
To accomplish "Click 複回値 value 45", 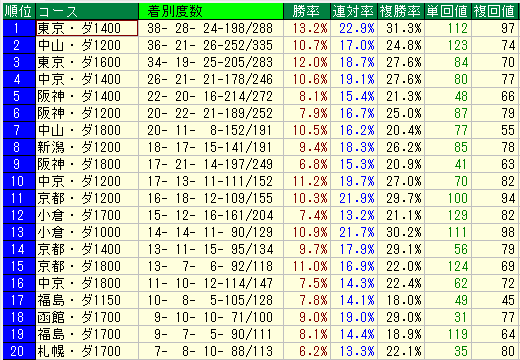I will click(x=495, y=300).
